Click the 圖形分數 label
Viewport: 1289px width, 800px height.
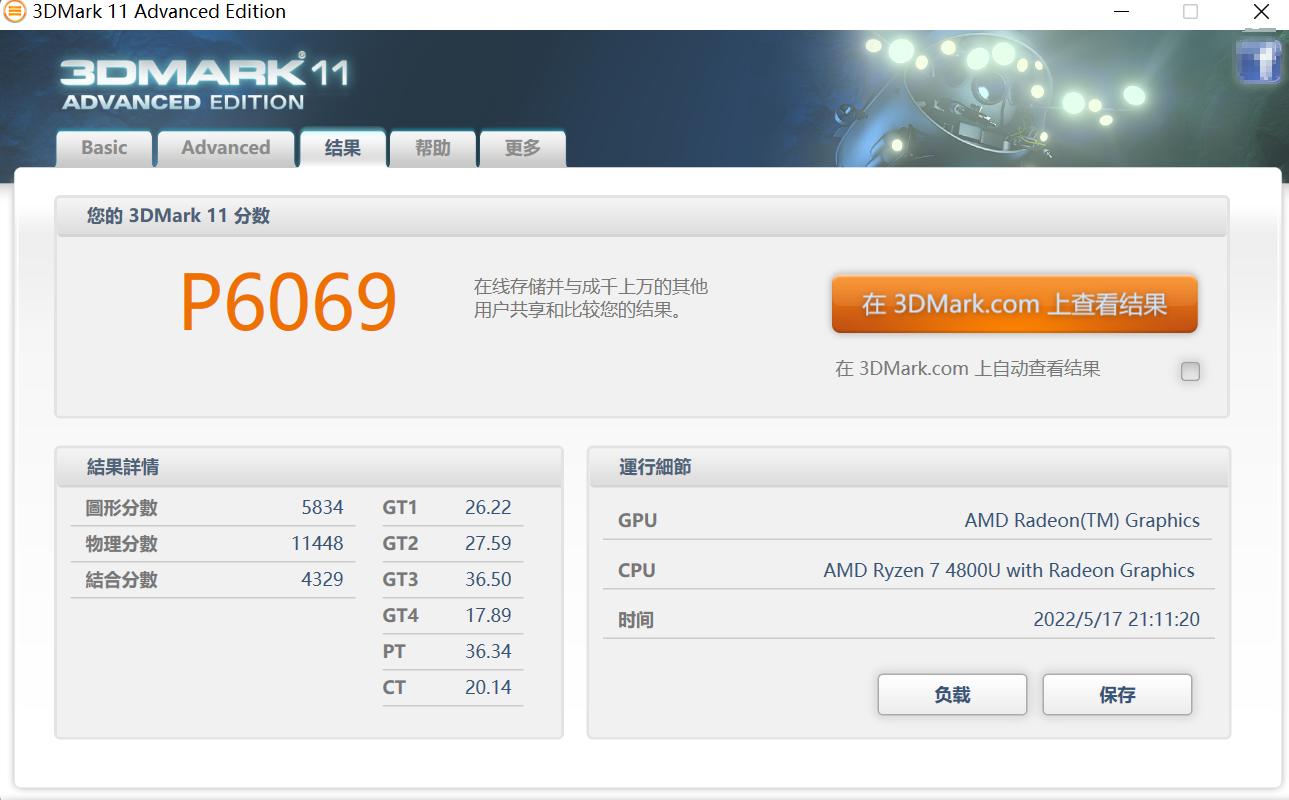[121, 508]
